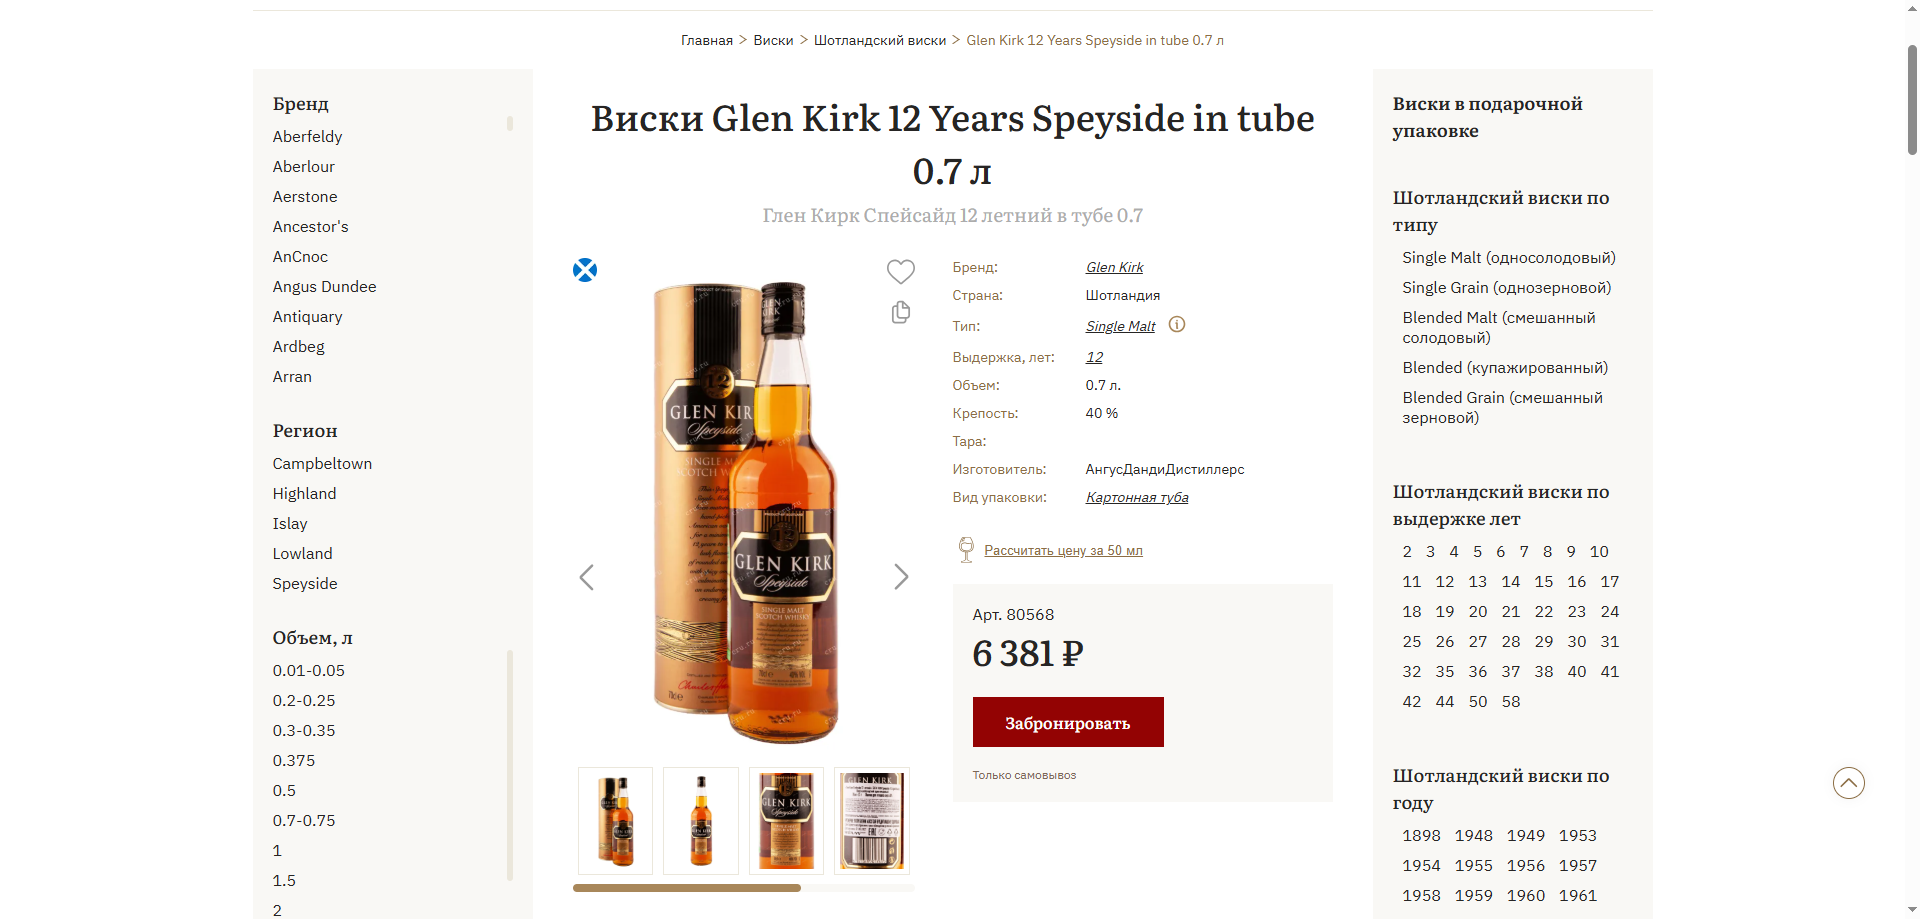Choose volume 0.7-0.75 filter

[x=304, y=821]
